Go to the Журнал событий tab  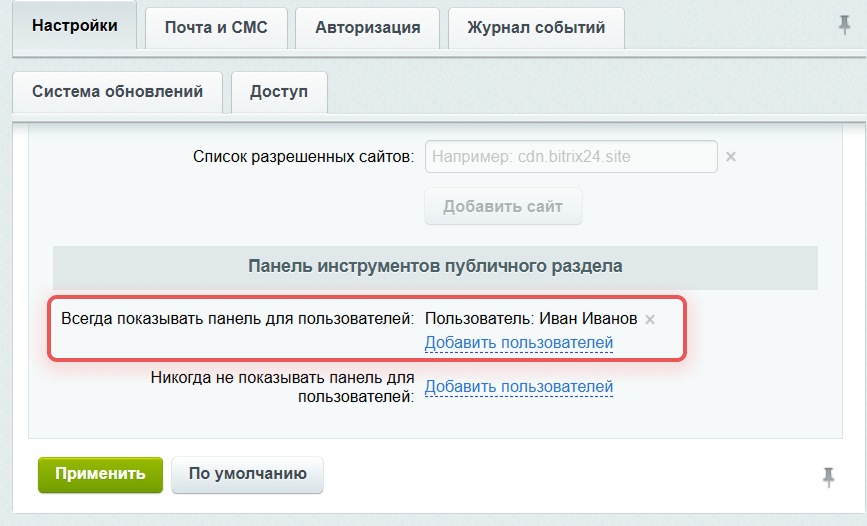coord(536,28)
